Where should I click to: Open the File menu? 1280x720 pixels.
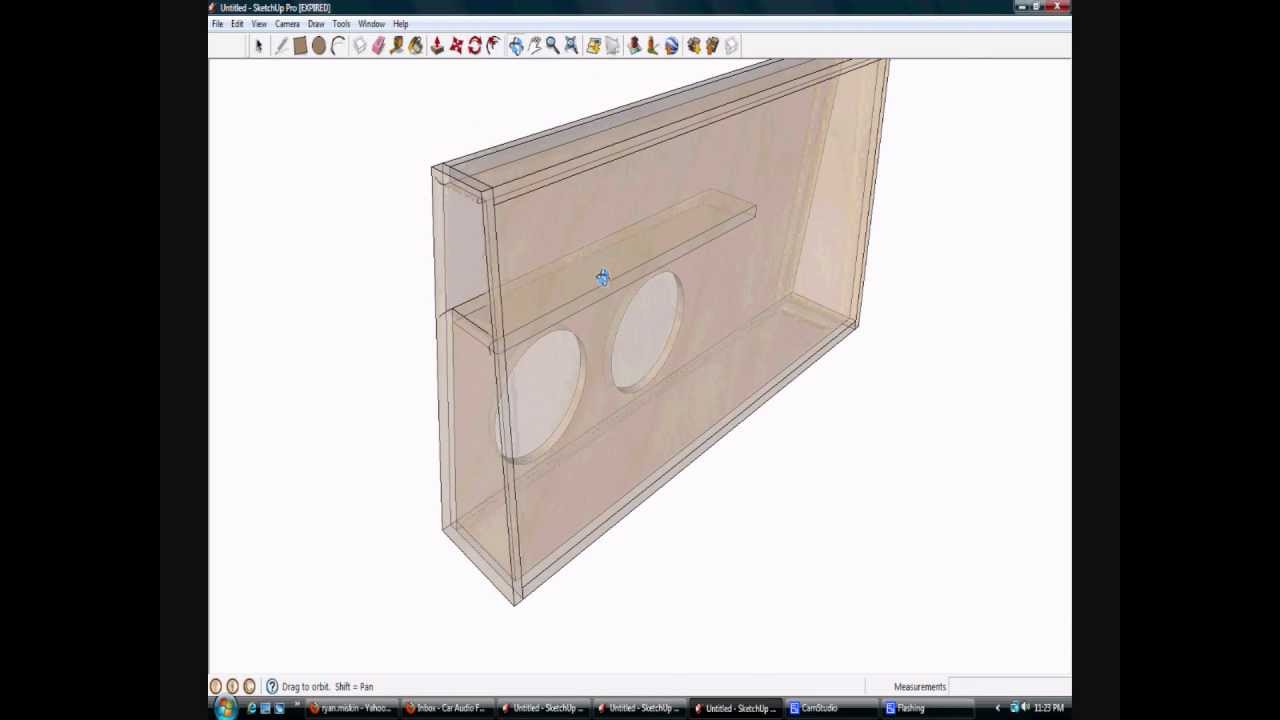pyautogui.click(x=217, y=24)
